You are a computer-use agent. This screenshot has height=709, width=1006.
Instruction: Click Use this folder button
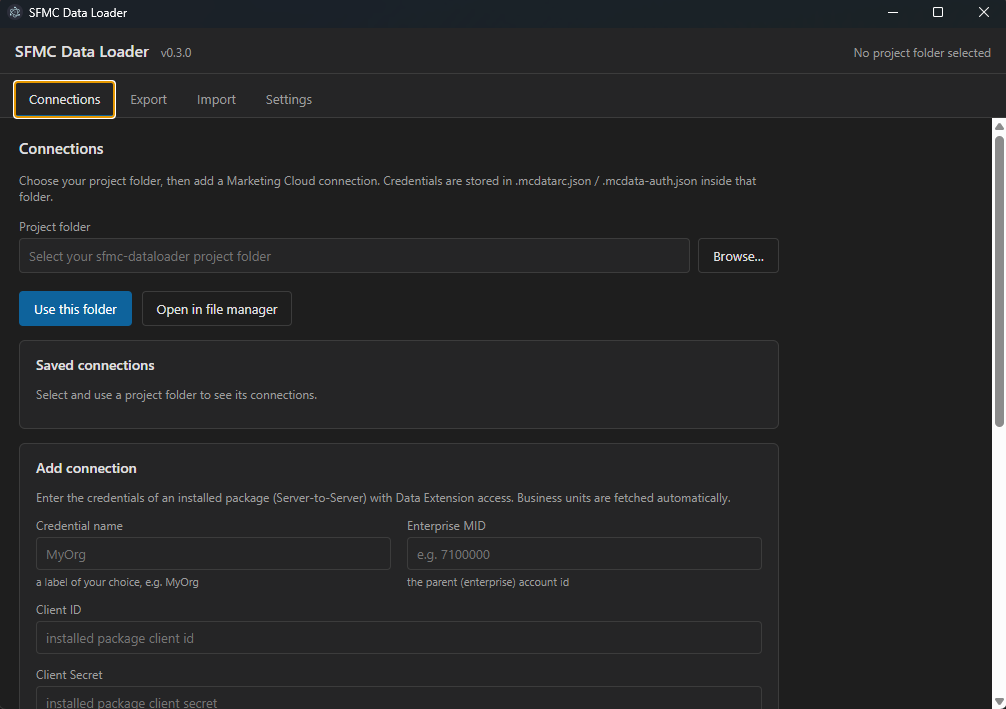tap(75, 309)
